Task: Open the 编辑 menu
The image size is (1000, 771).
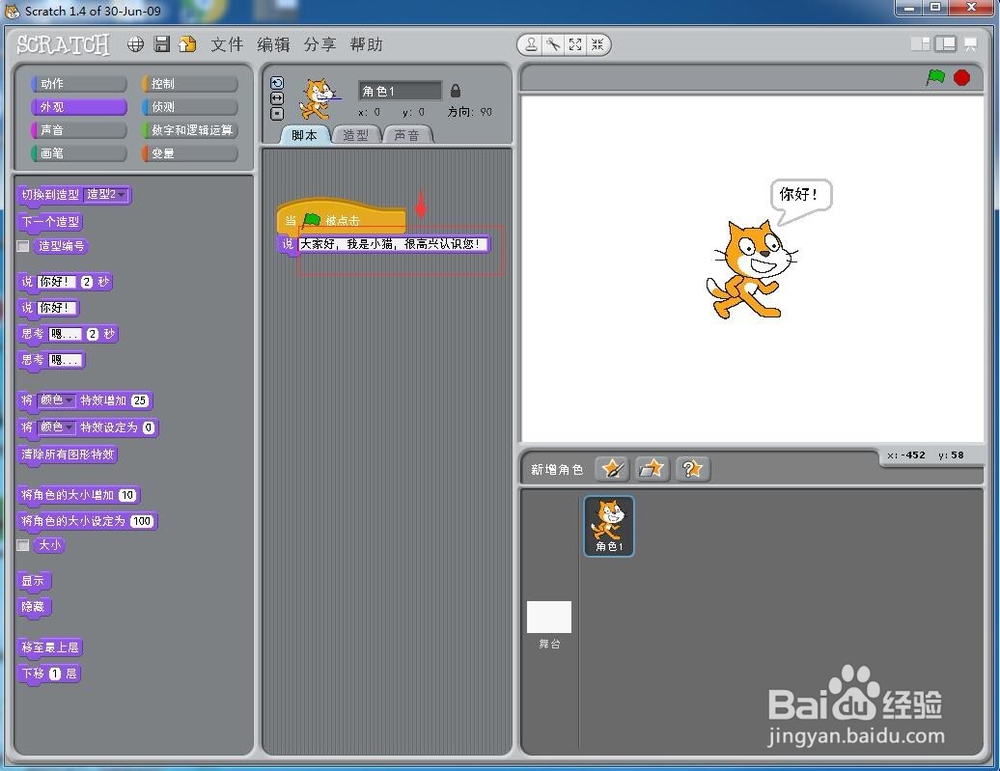Action: 273,44
